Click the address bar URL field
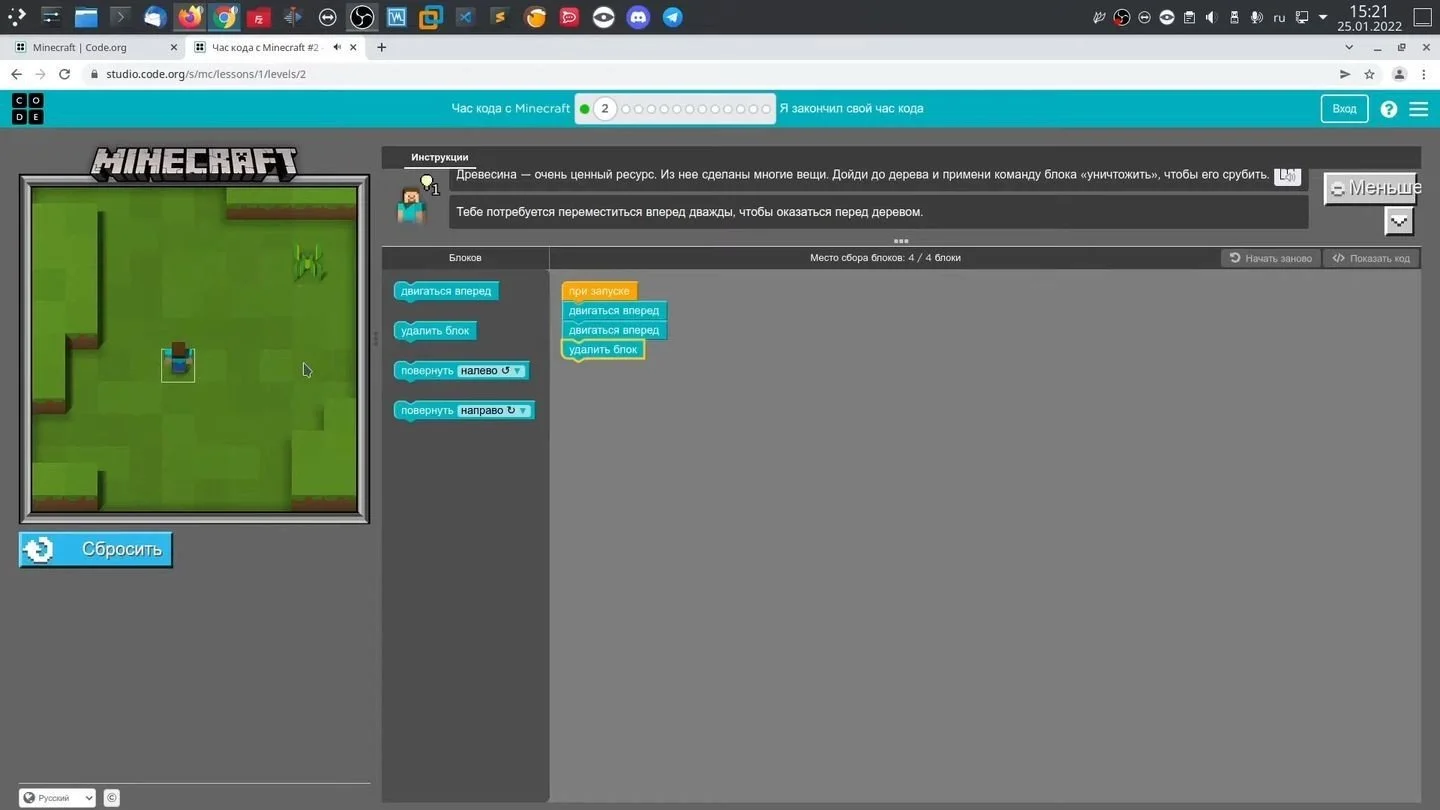 710,74
